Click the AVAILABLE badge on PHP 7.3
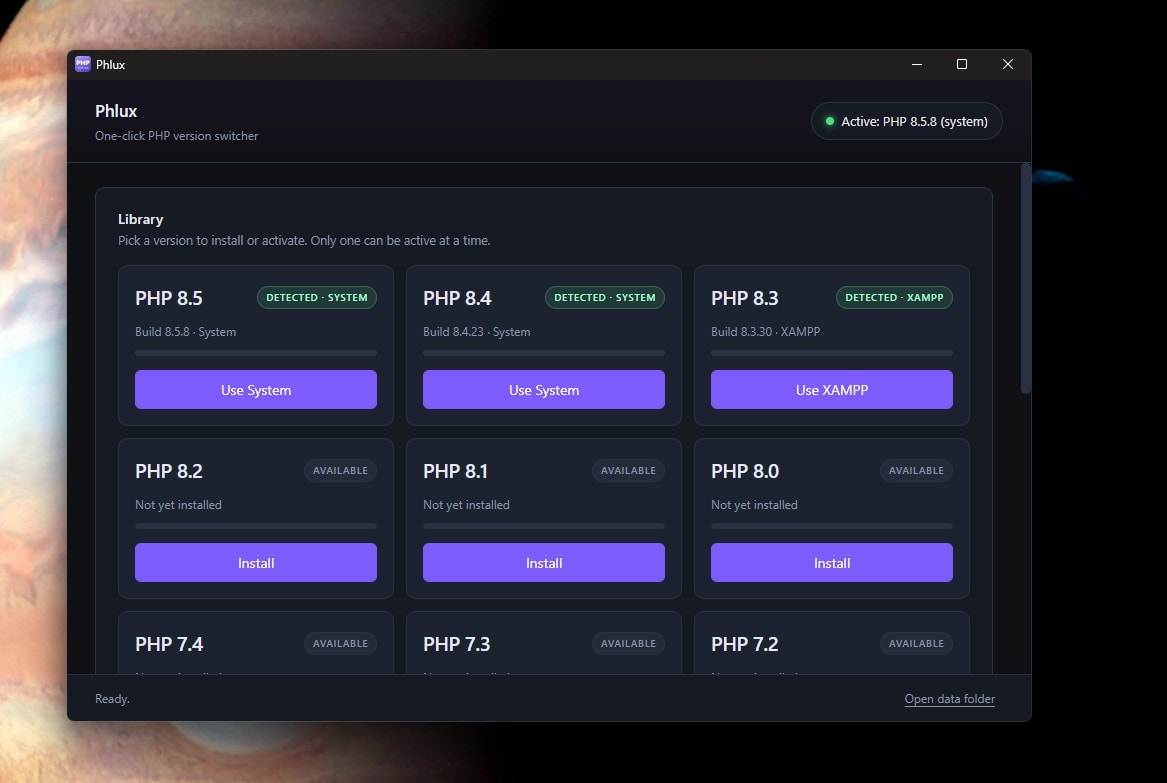Screen dimensions: 1167x783 [x=628, y=643]
